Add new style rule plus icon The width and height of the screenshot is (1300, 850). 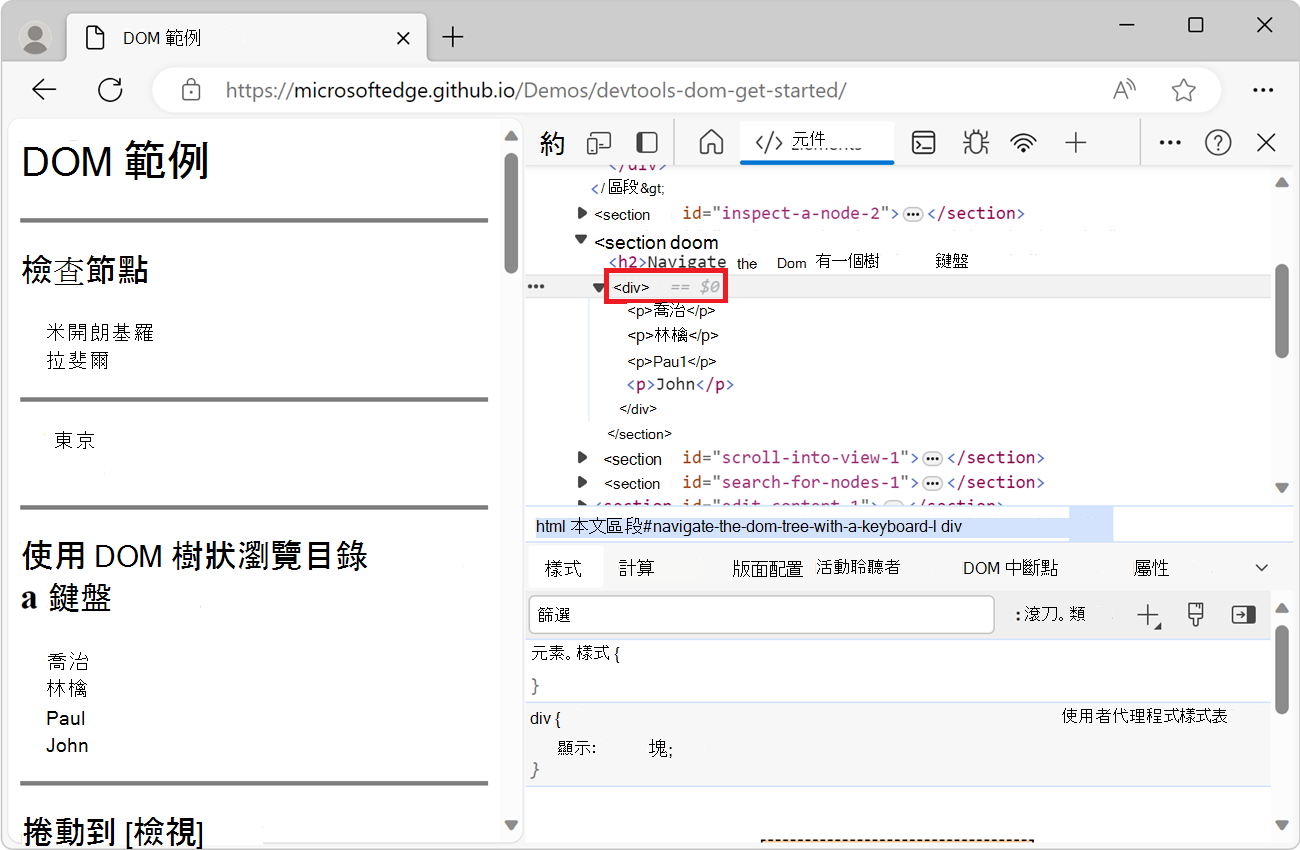1149,615
